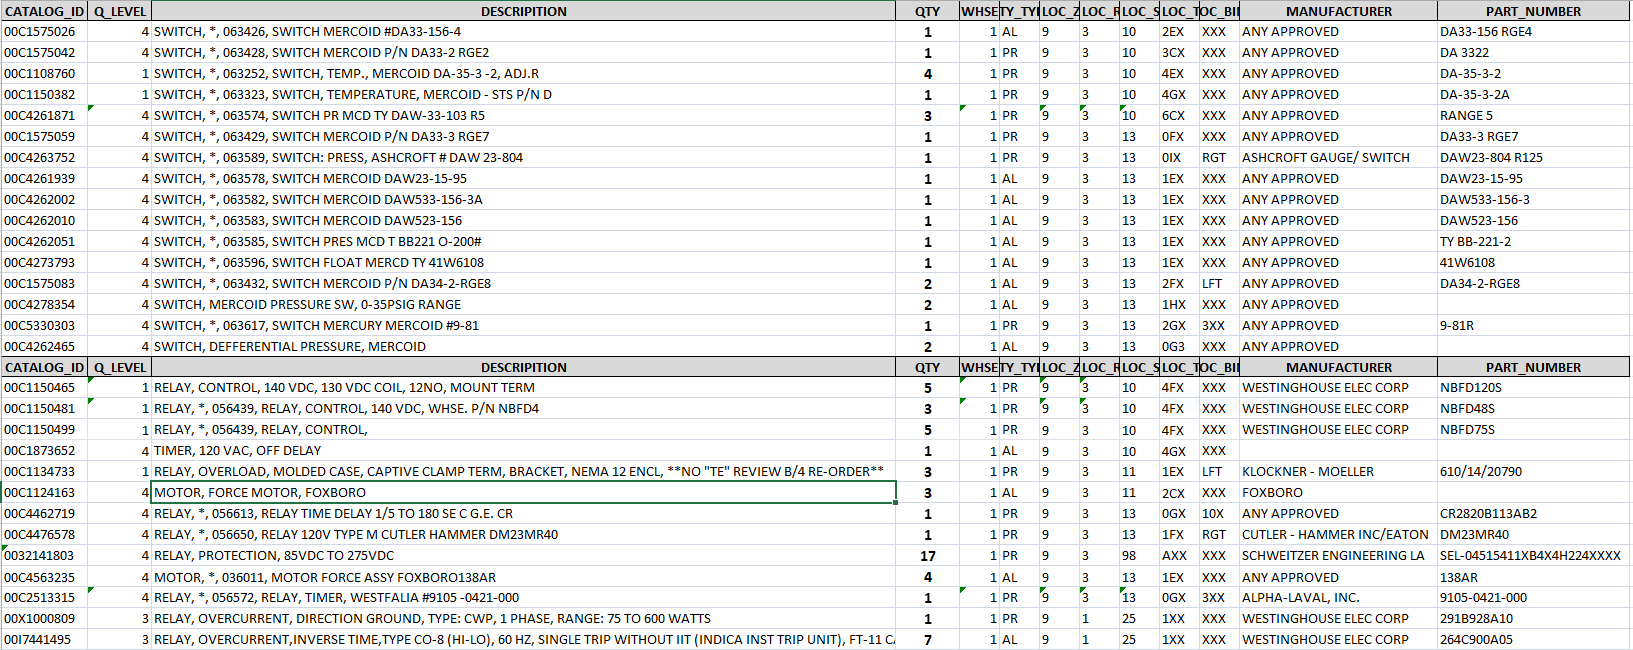Click location cell '0G3'
The height and width of the screenshot is (650, 1633).
click(x=1179, y=347)
